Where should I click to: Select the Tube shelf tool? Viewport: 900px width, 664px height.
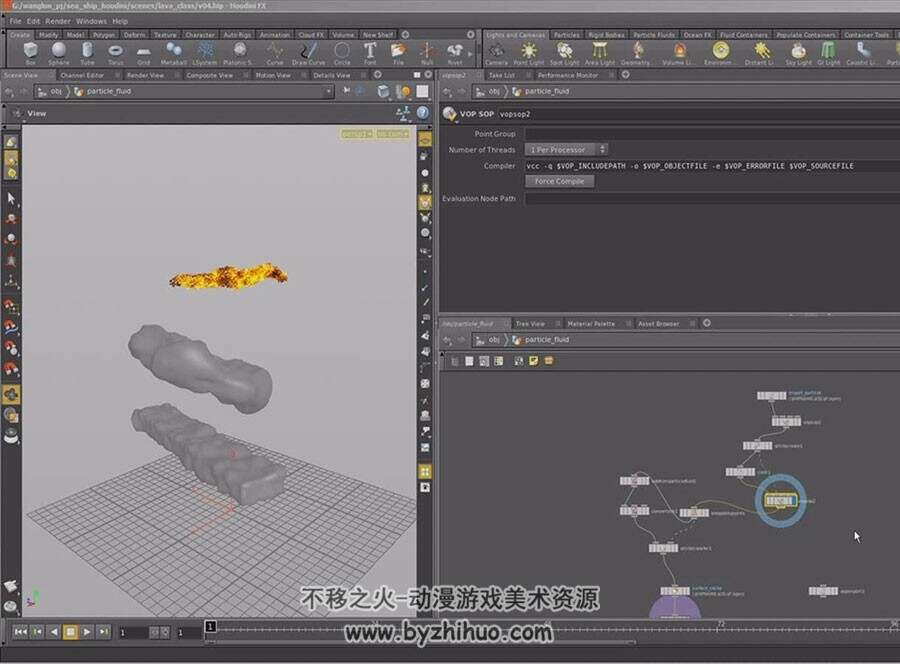point(87,53)
